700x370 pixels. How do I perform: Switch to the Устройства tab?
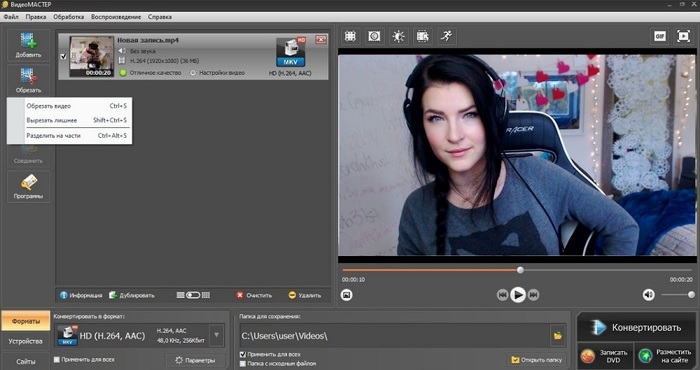(25, 341)
